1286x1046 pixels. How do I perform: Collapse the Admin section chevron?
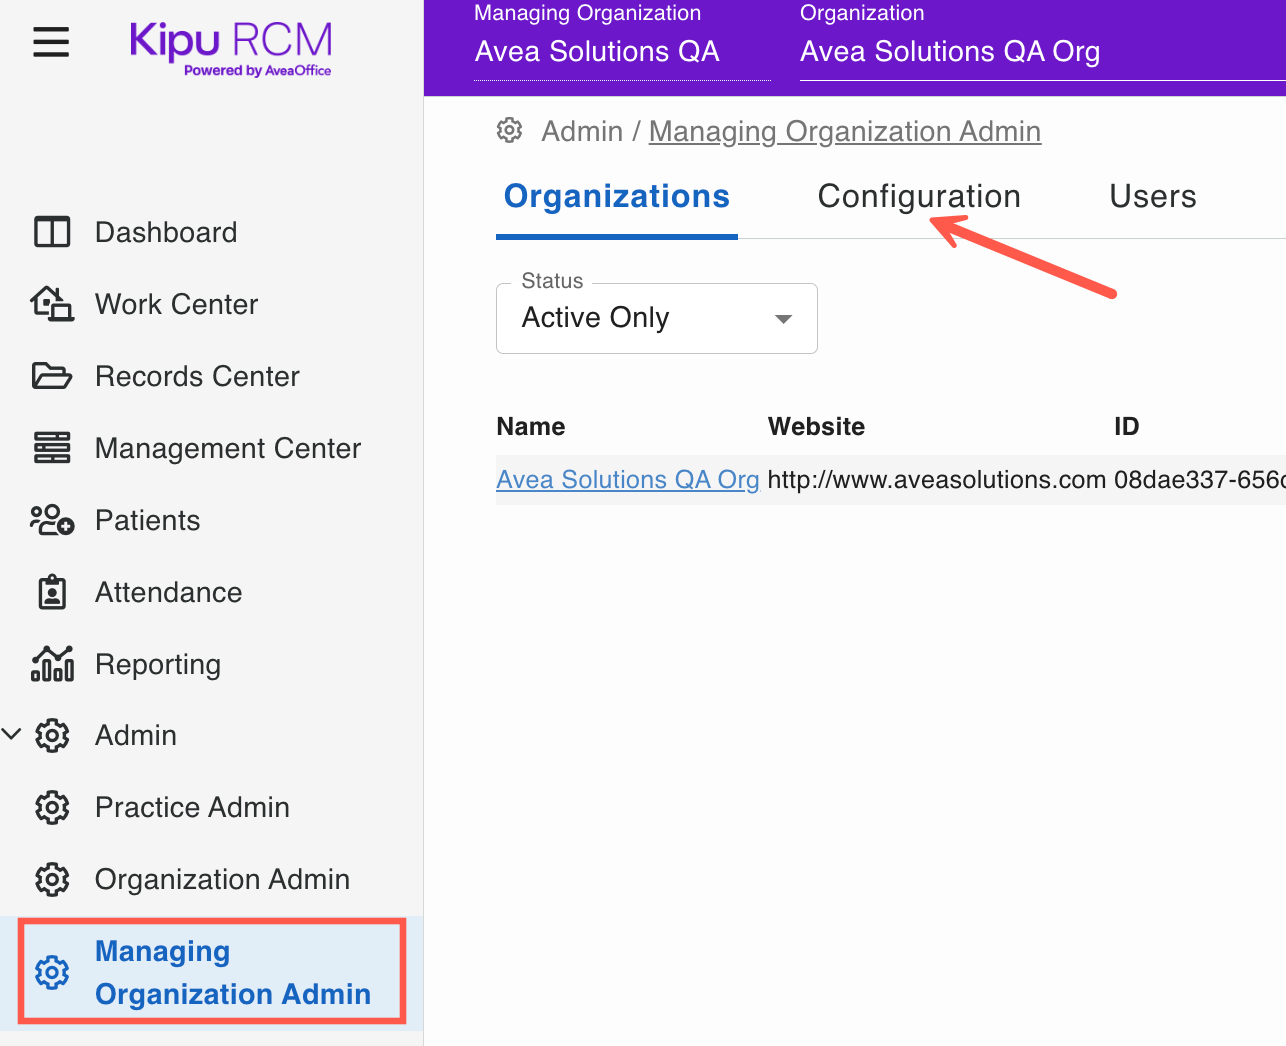coord(12,735)
